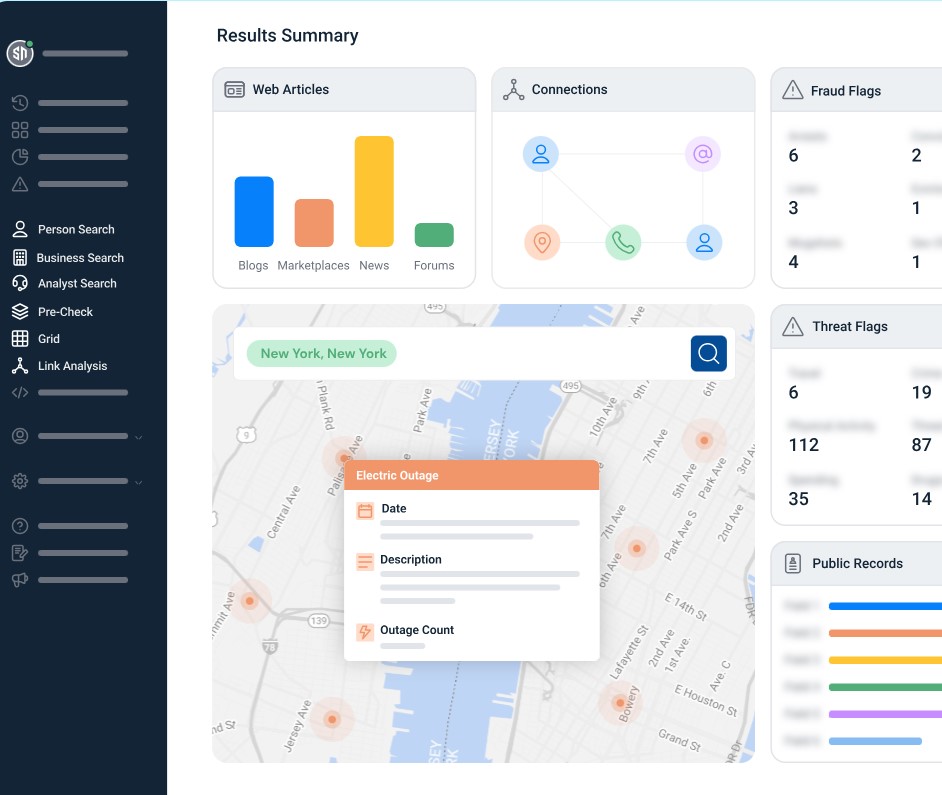The width and height of the screenshot is (942, 795).
Task: Click the Link Analysis node icon
Action: 20,366
